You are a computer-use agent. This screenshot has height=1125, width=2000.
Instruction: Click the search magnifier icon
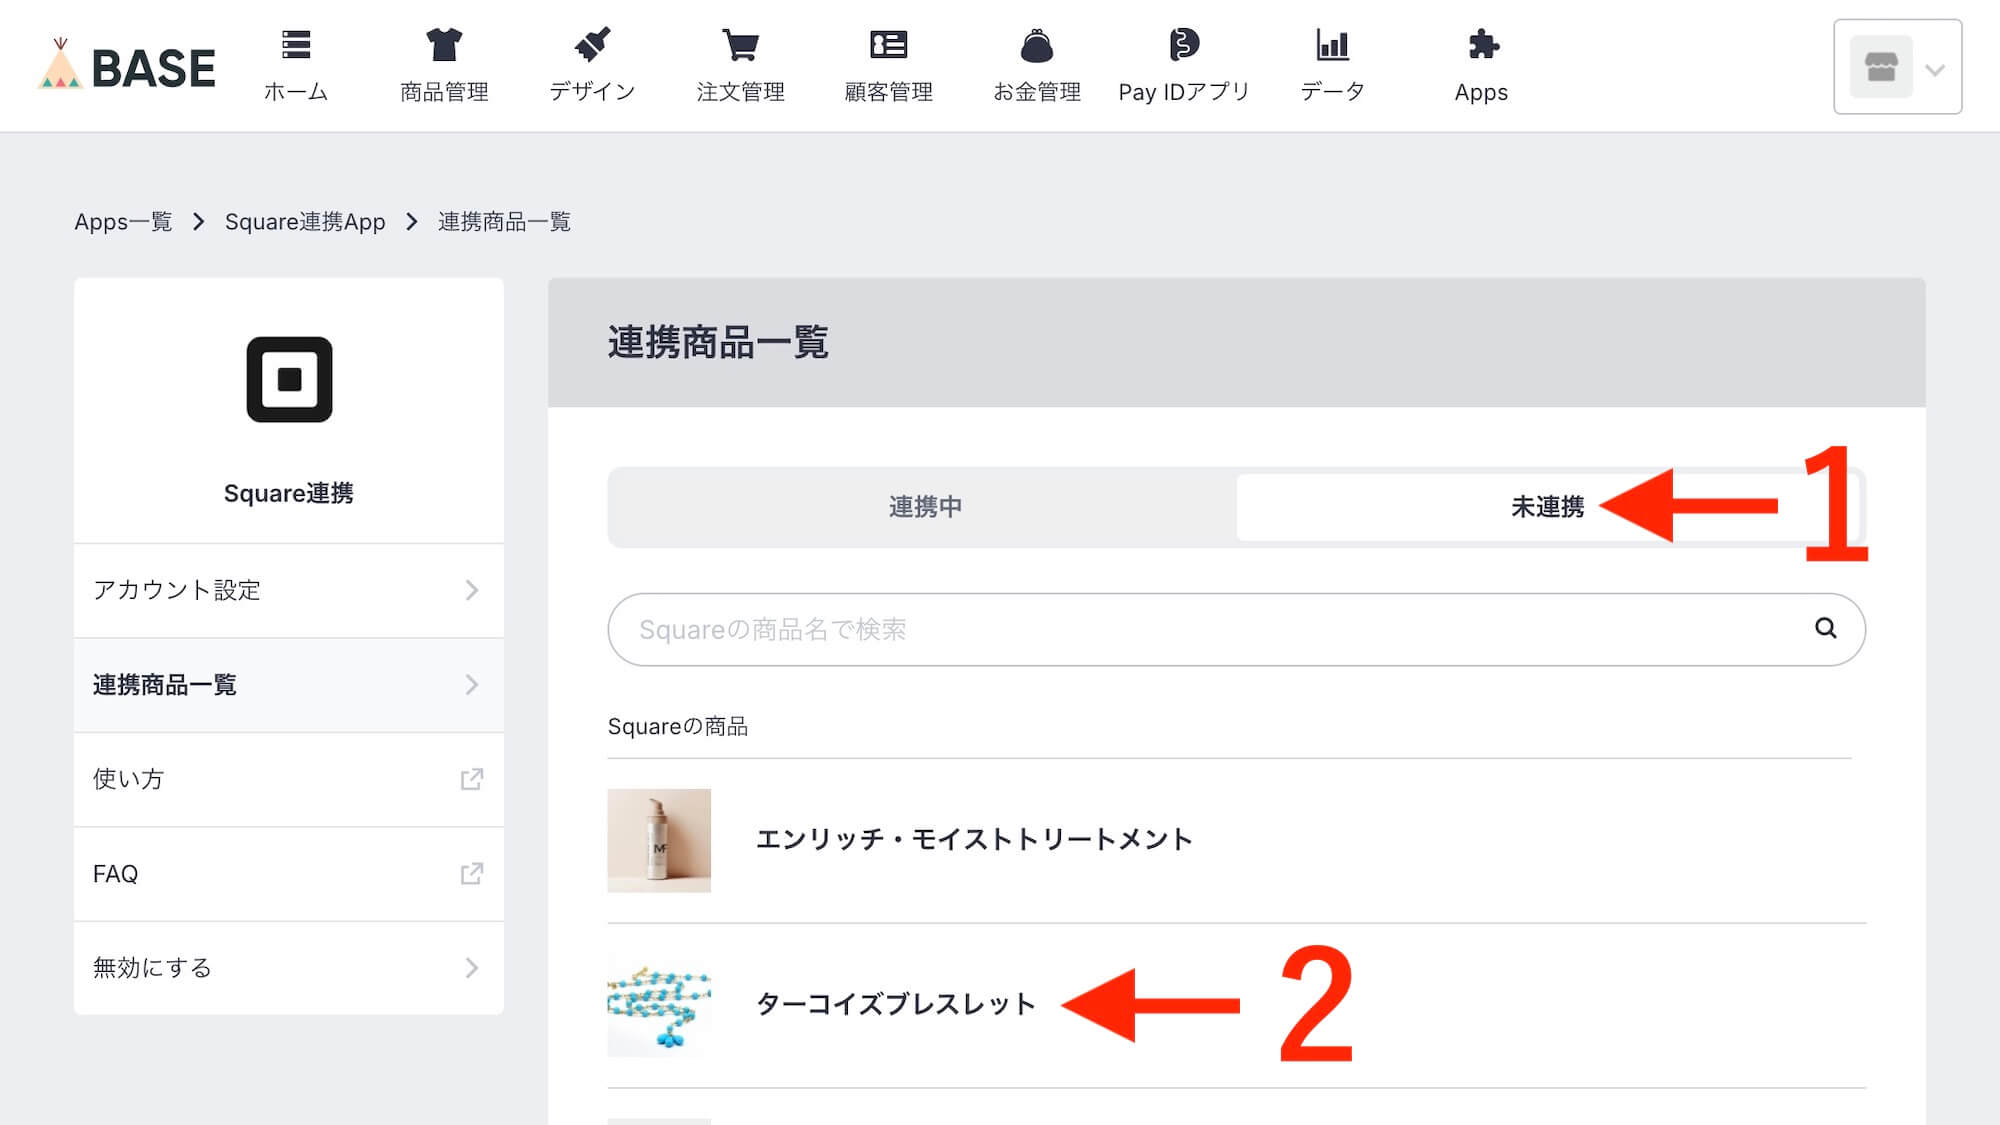point(1826,628)
